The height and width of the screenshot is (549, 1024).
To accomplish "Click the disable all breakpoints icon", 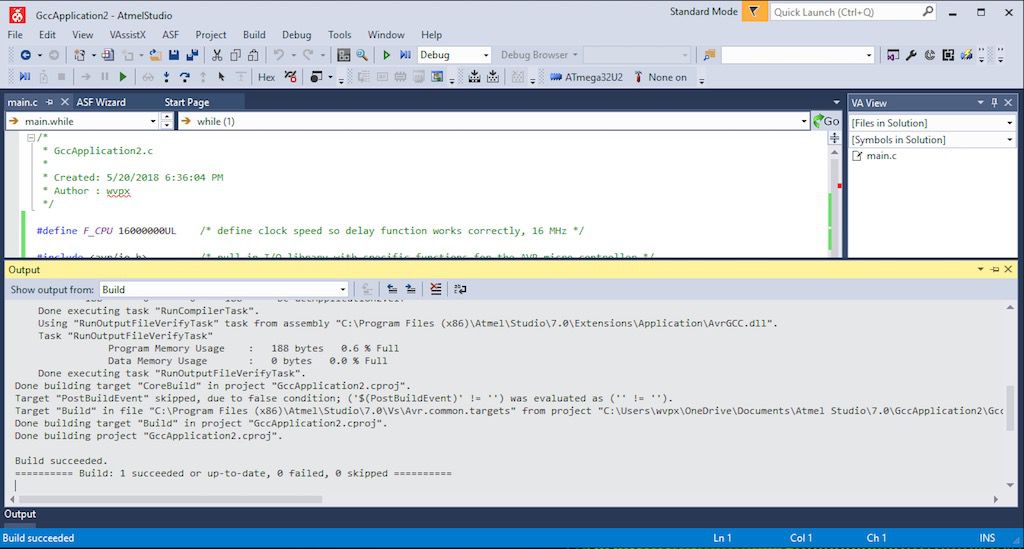I will 291,77.
